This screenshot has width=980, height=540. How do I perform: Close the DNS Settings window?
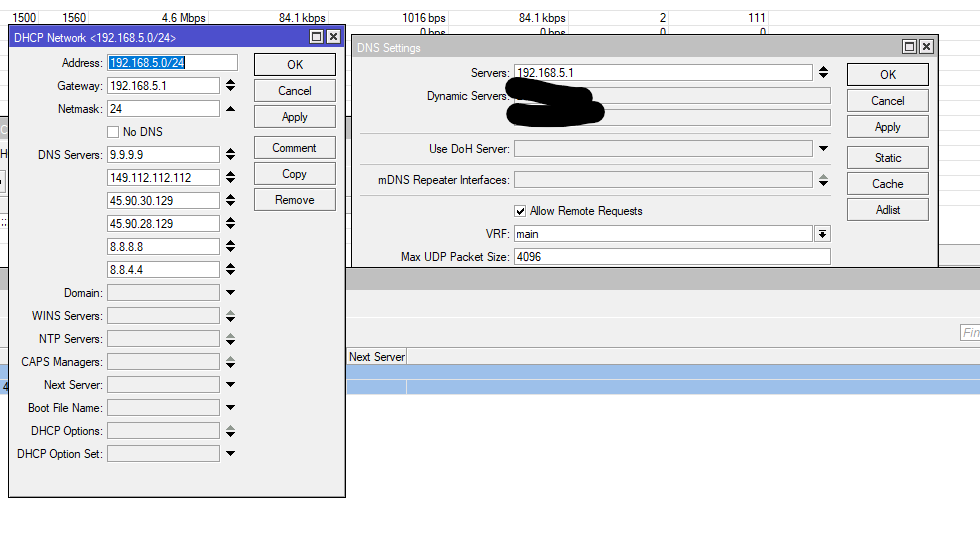(926, 46)
